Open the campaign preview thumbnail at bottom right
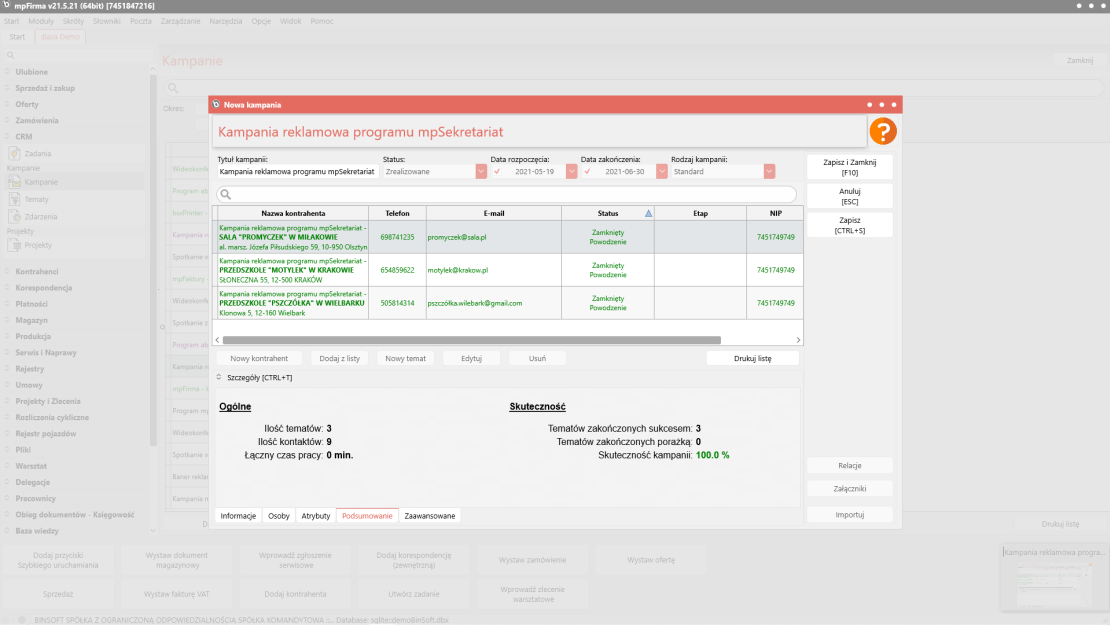Screen dimensions: 1110x625 click(1055, 578)
